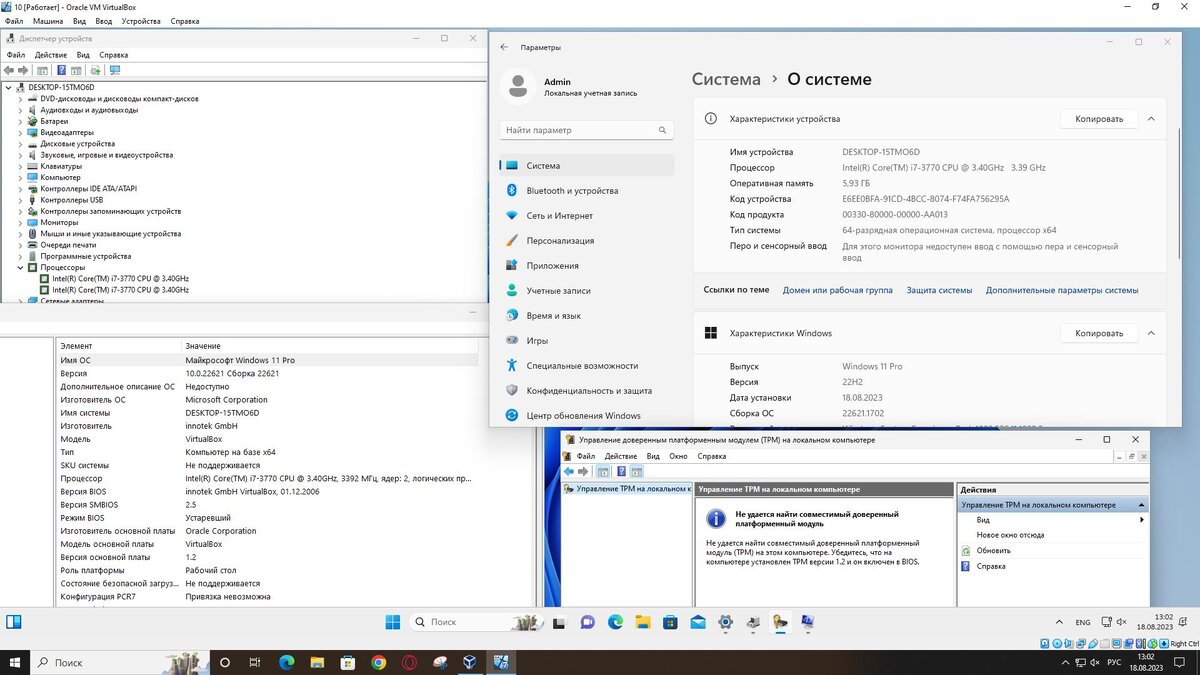Open Домен или рабочая группа link

pos(838,290)
